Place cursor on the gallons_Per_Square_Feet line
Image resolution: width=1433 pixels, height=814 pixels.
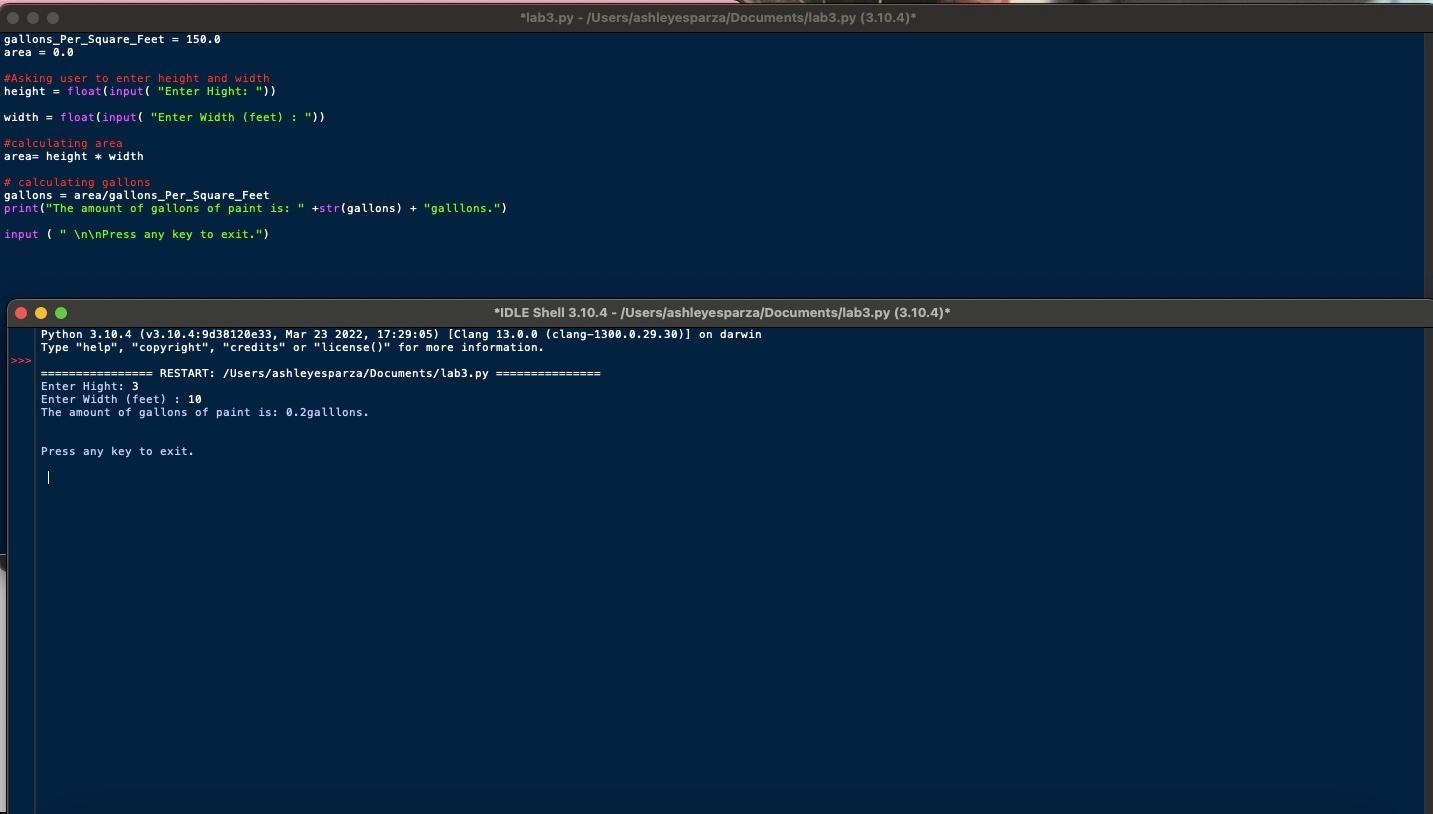111,40
